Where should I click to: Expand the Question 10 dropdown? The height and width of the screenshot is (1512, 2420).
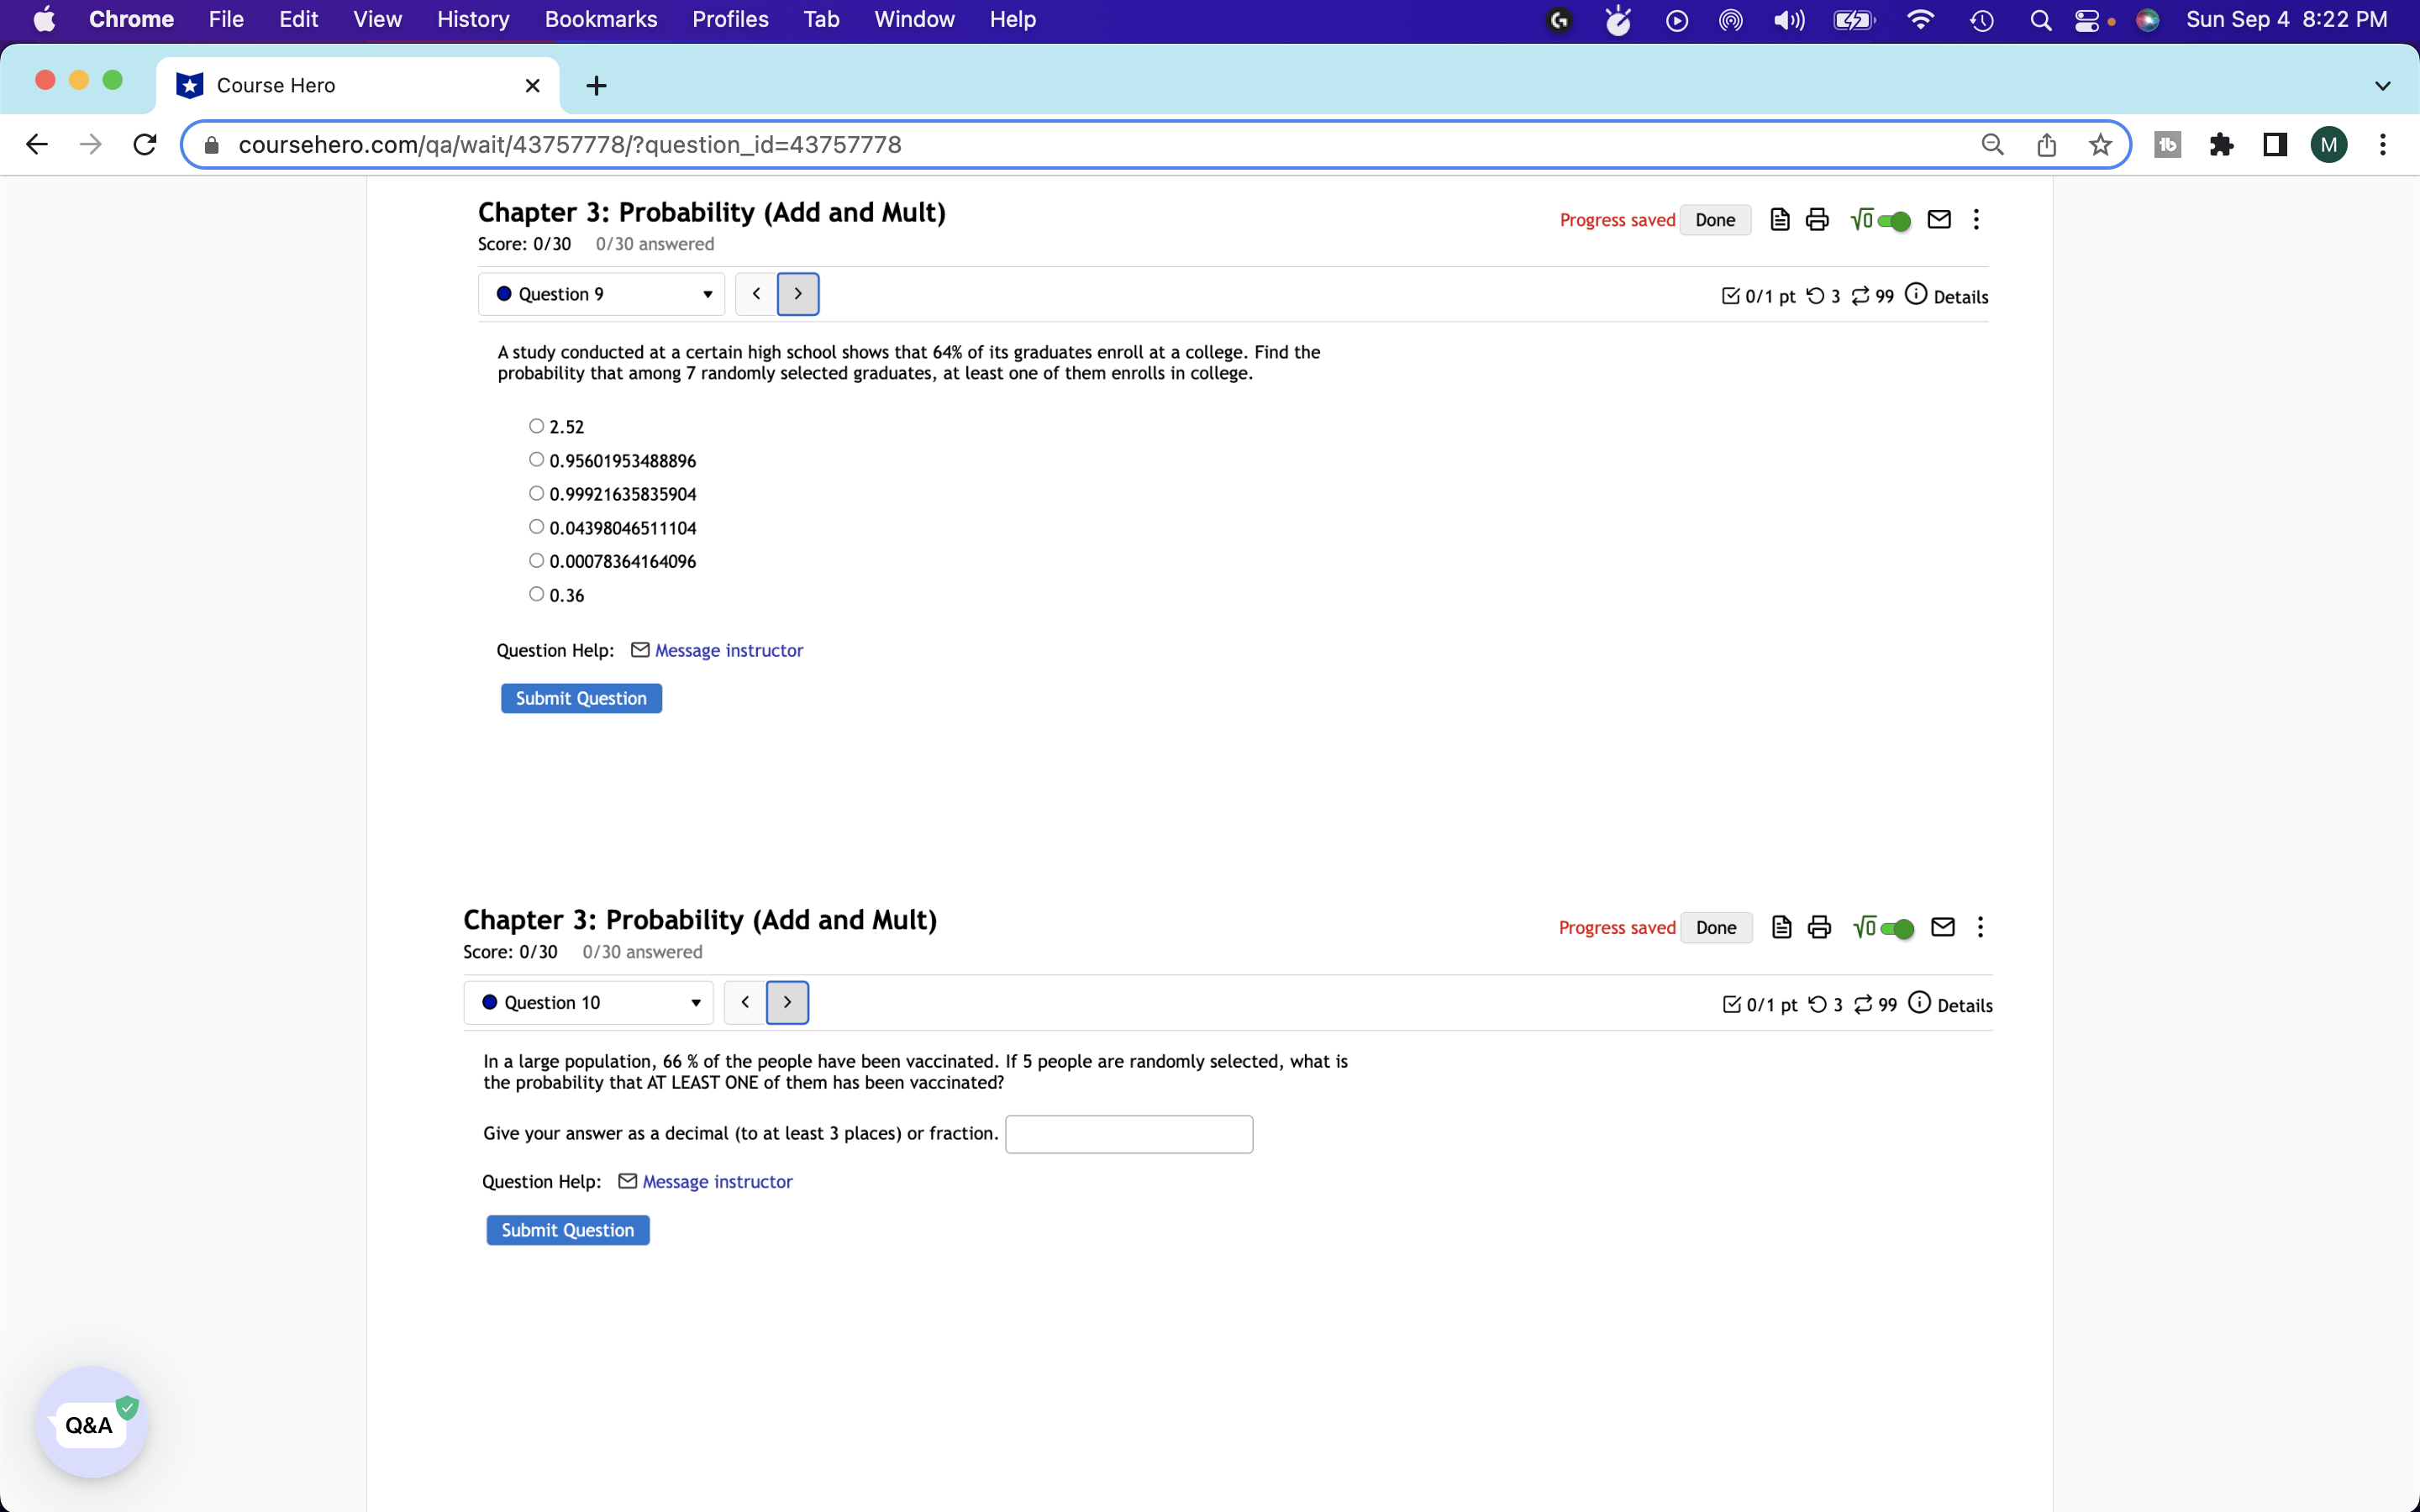[x=589, y=1002]
